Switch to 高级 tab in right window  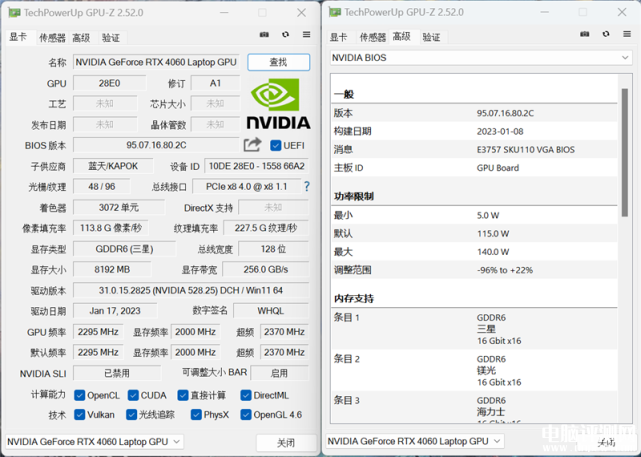pos(401,37)
